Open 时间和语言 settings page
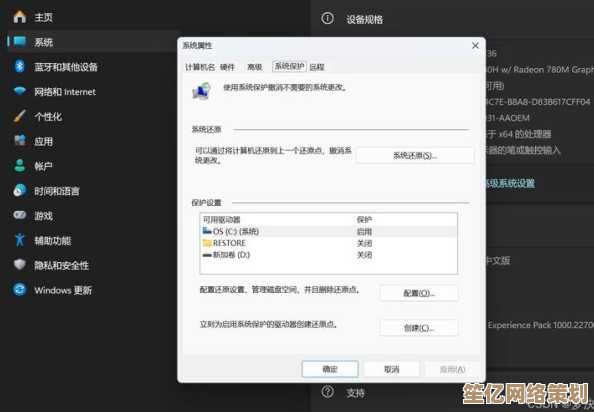 coord(57,191)
